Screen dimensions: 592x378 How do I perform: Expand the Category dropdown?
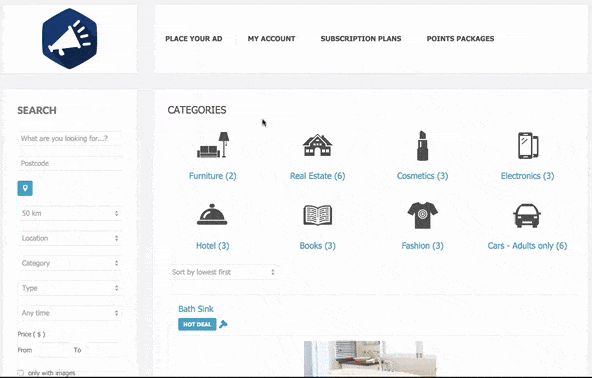70,263
